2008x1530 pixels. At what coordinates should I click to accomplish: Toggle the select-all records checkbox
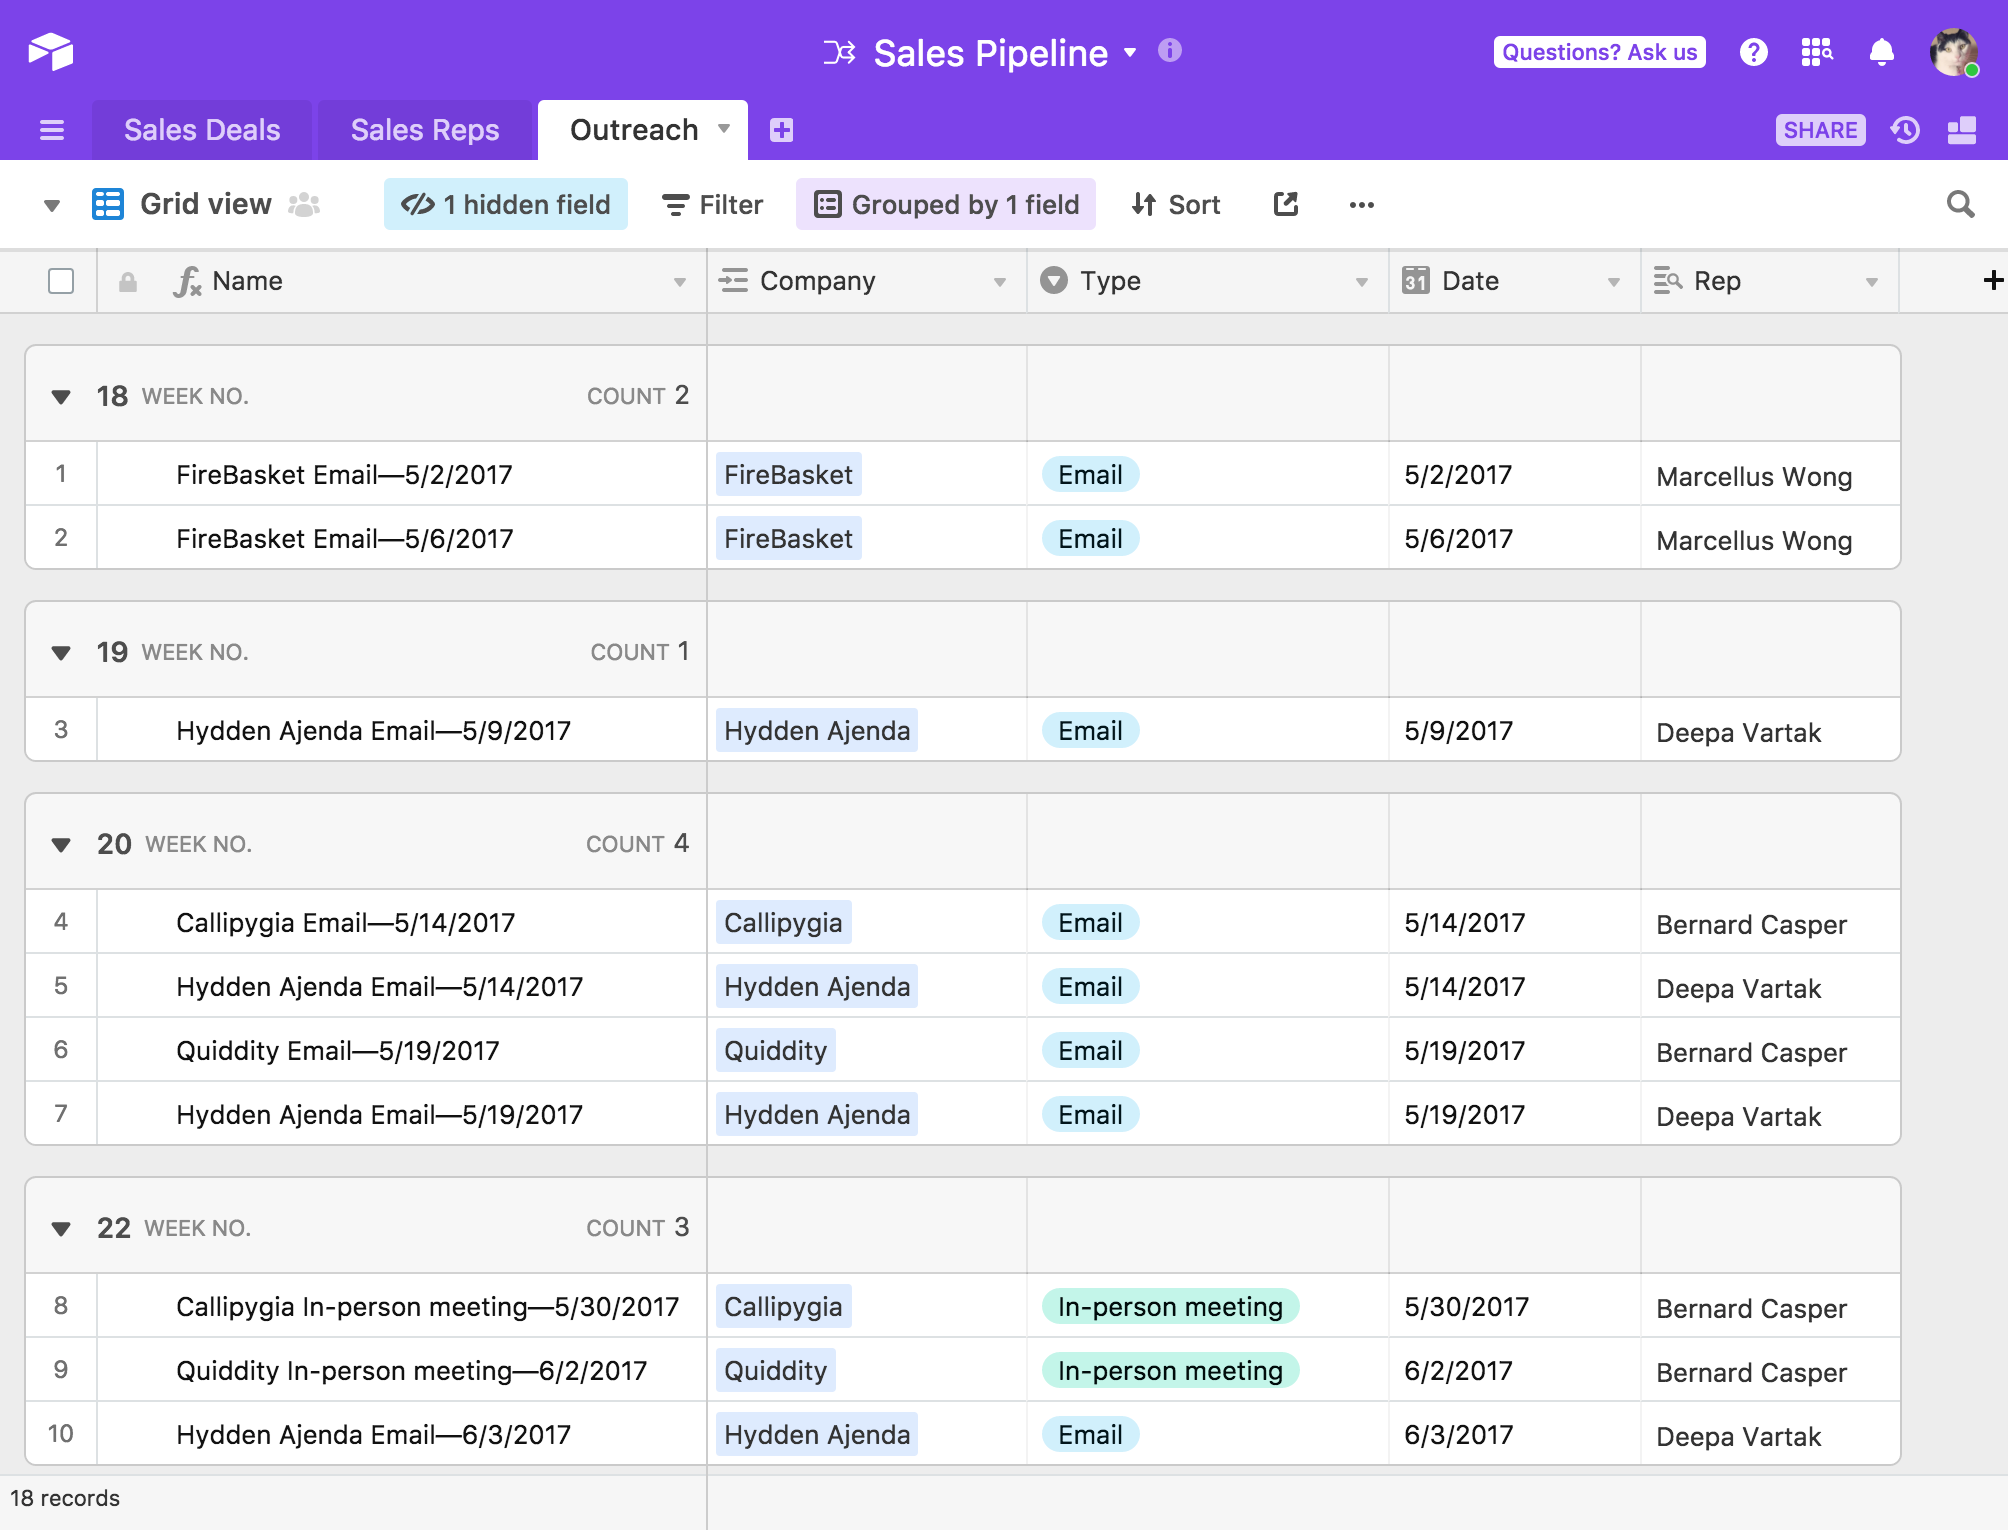click(x=61, y=281)
